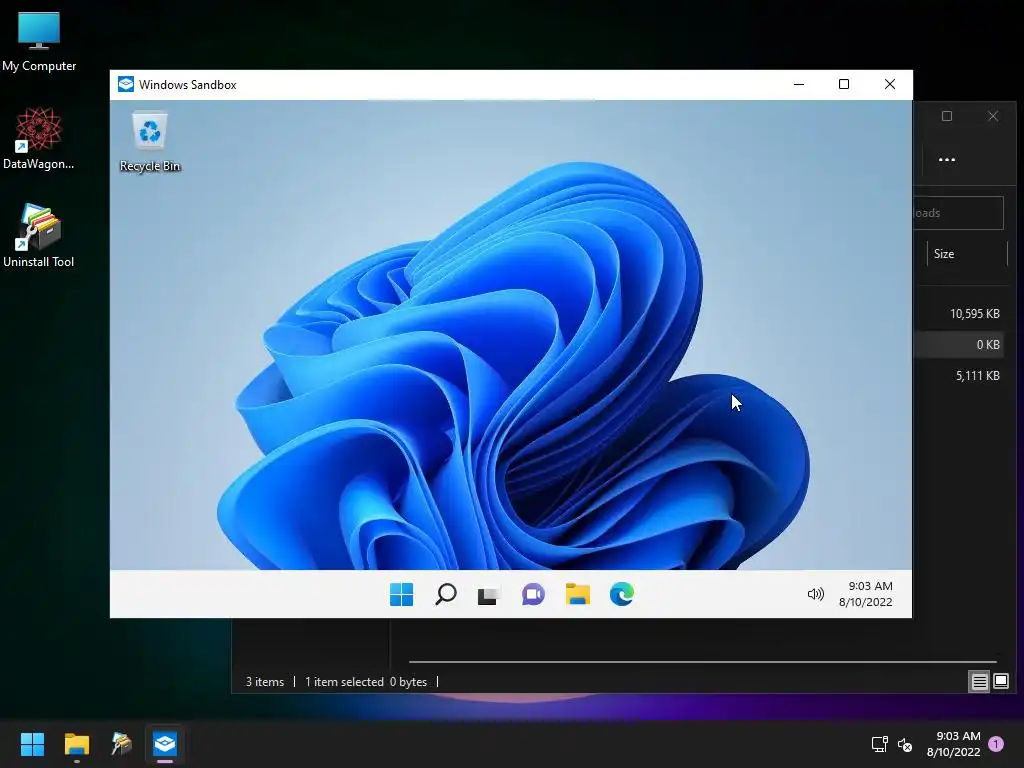Click Windows Sandbox icon in host taskbar

coord(165,744)
